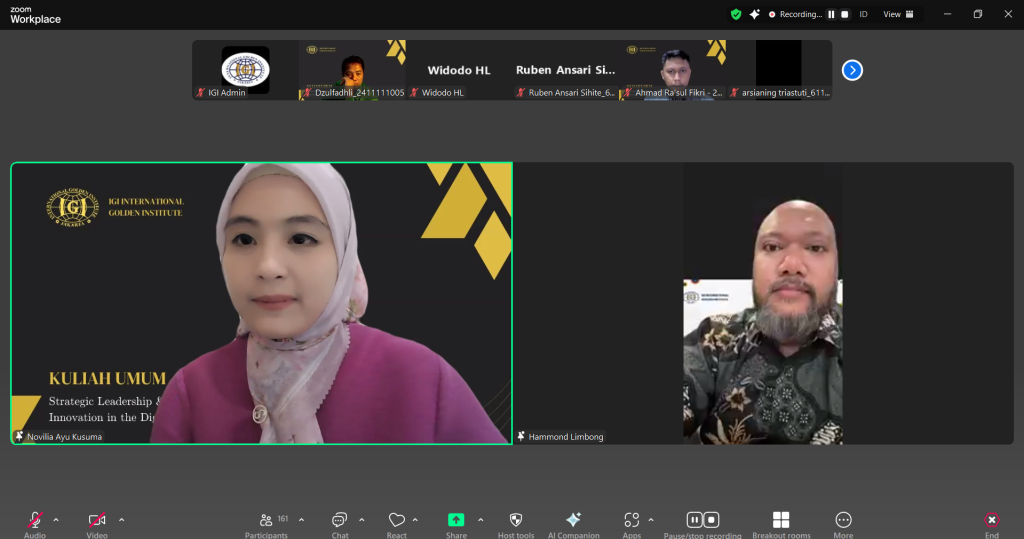1024x539 pixels.
Task: Click muted mic icon on IGI Admin
Action: (x=200, y=93)
